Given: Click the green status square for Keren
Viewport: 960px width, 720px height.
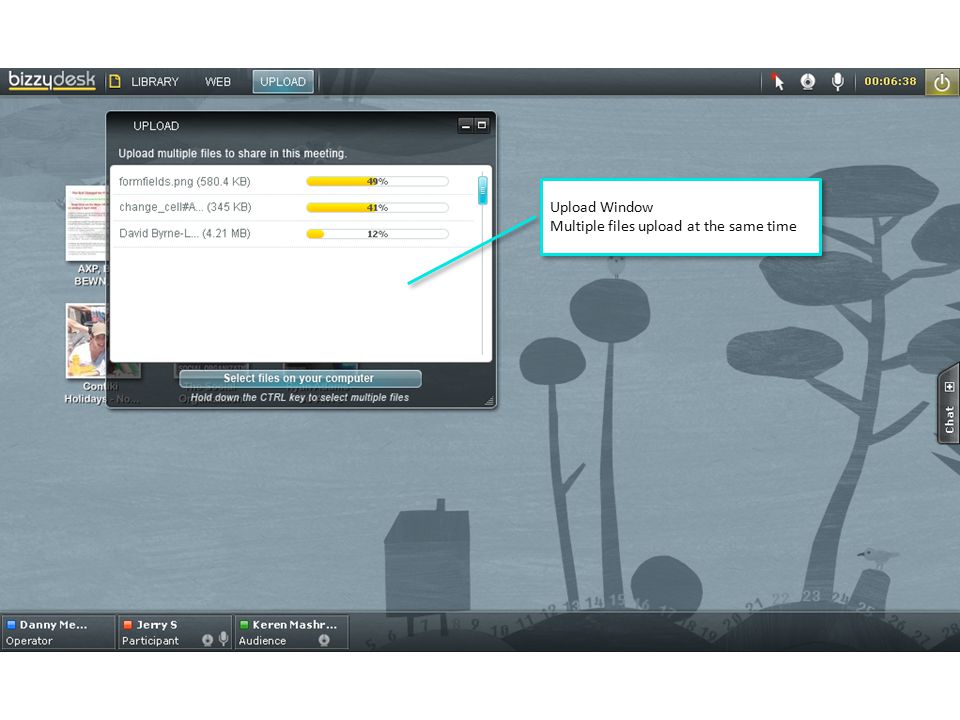Looking at the screenshot, I should pyautogui.click(x=244, y=624).
